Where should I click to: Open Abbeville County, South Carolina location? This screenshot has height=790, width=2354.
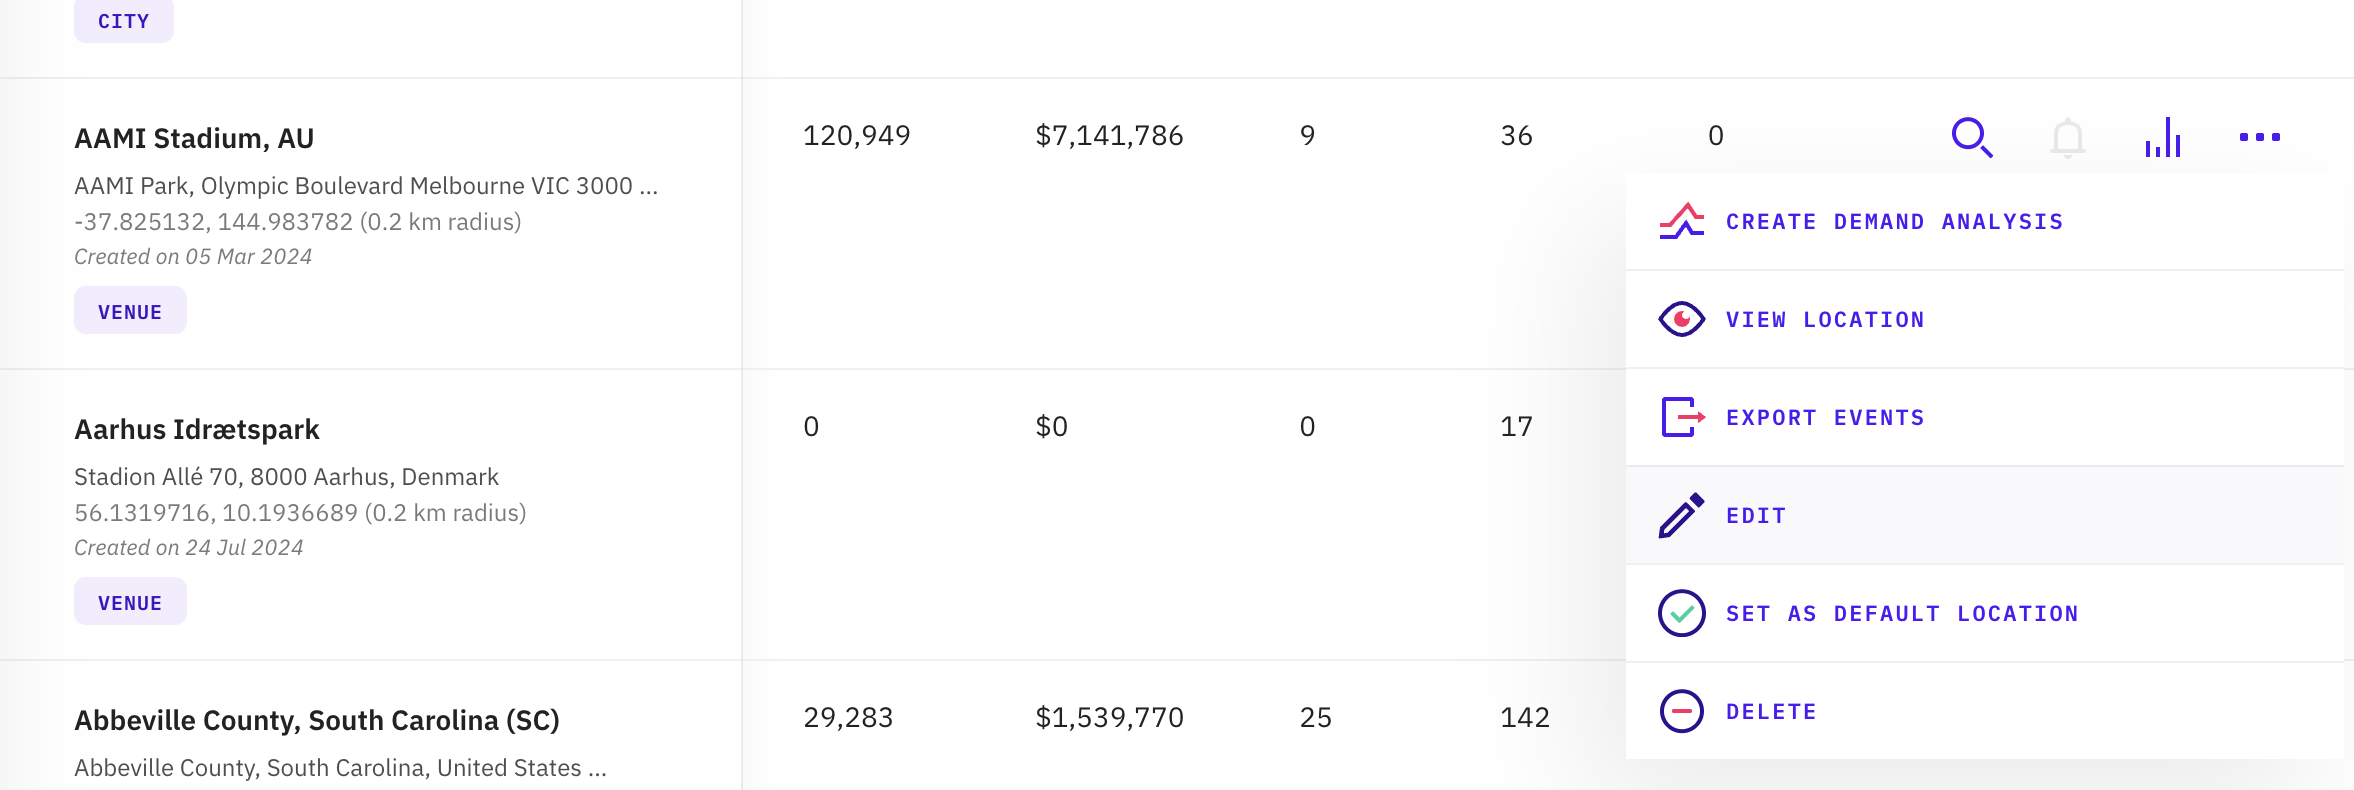click(x=317, y=720)
